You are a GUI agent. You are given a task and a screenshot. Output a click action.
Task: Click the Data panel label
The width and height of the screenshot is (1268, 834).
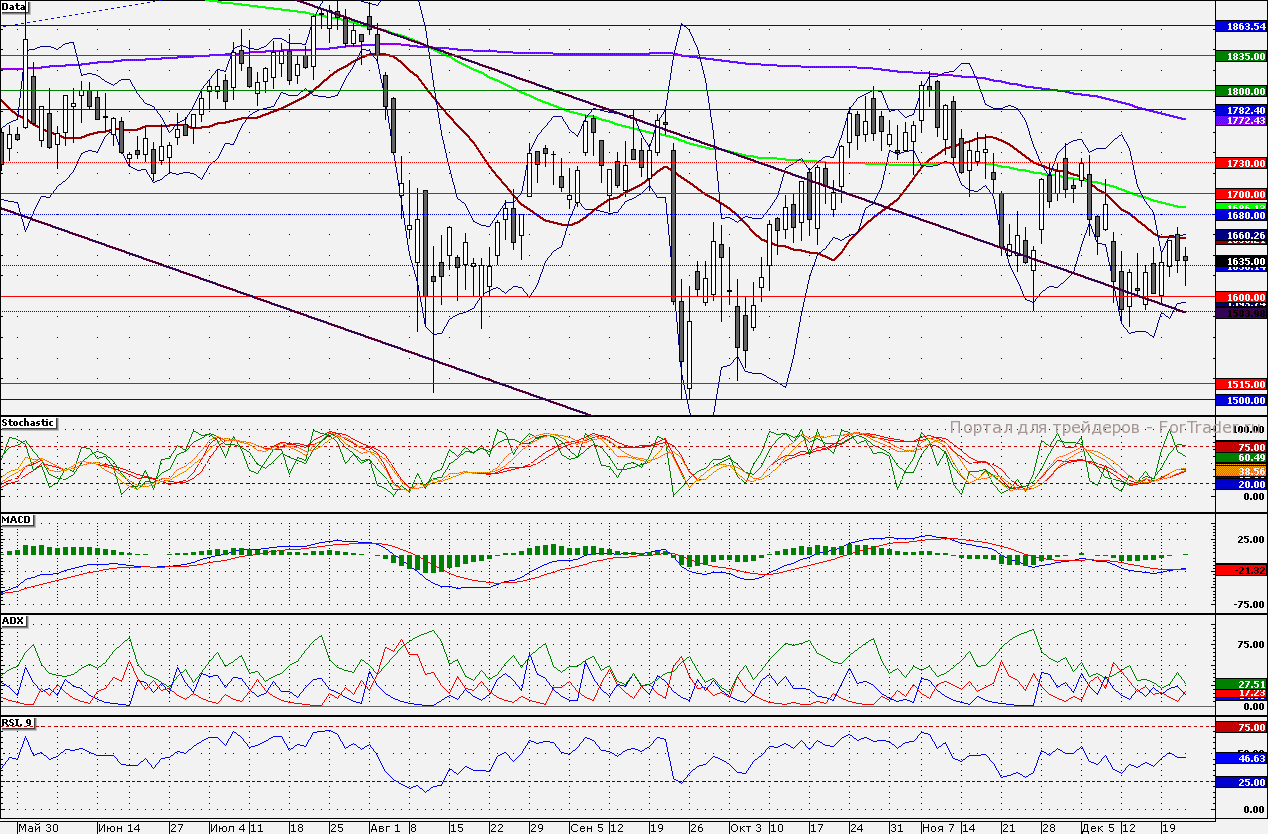[15, 7]
